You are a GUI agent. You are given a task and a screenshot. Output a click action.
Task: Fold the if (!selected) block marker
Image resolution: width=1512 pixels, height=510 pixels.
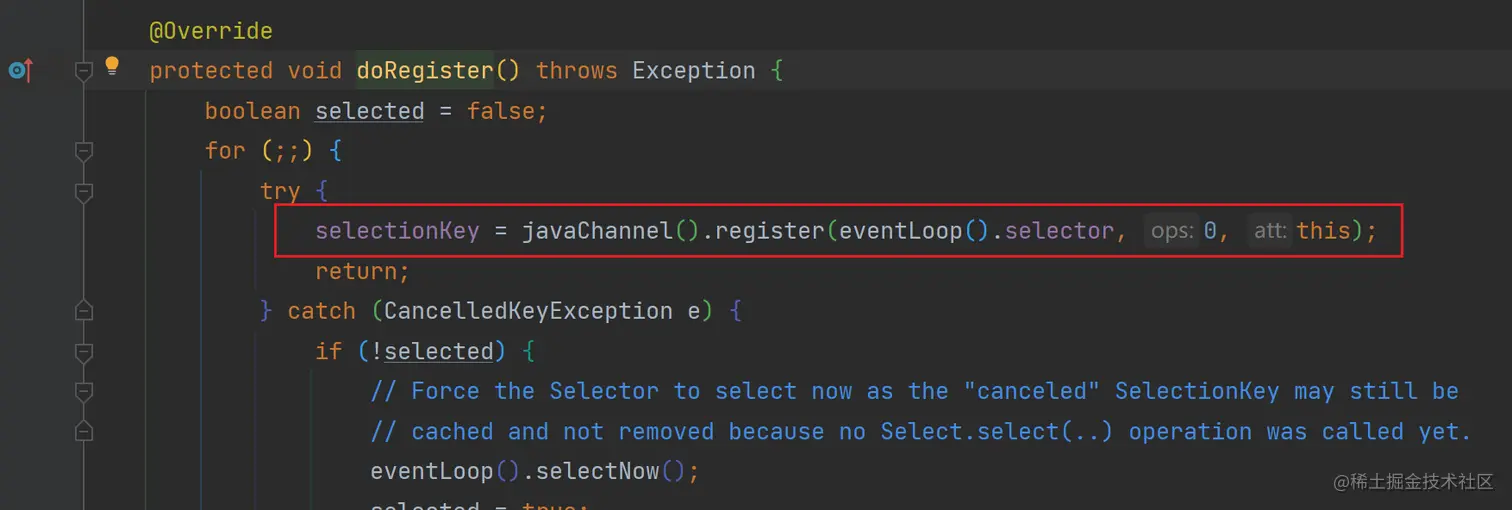84,351
